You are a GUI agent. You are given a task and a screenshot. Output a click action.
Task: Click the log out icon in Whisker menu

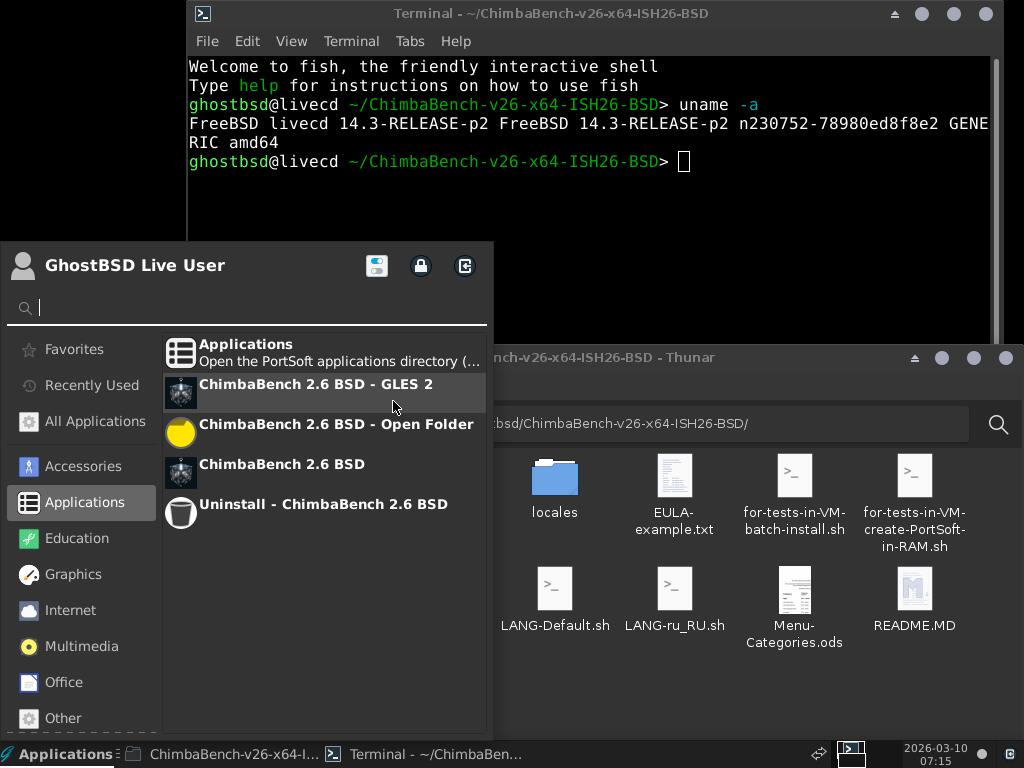tap(464, 266)
